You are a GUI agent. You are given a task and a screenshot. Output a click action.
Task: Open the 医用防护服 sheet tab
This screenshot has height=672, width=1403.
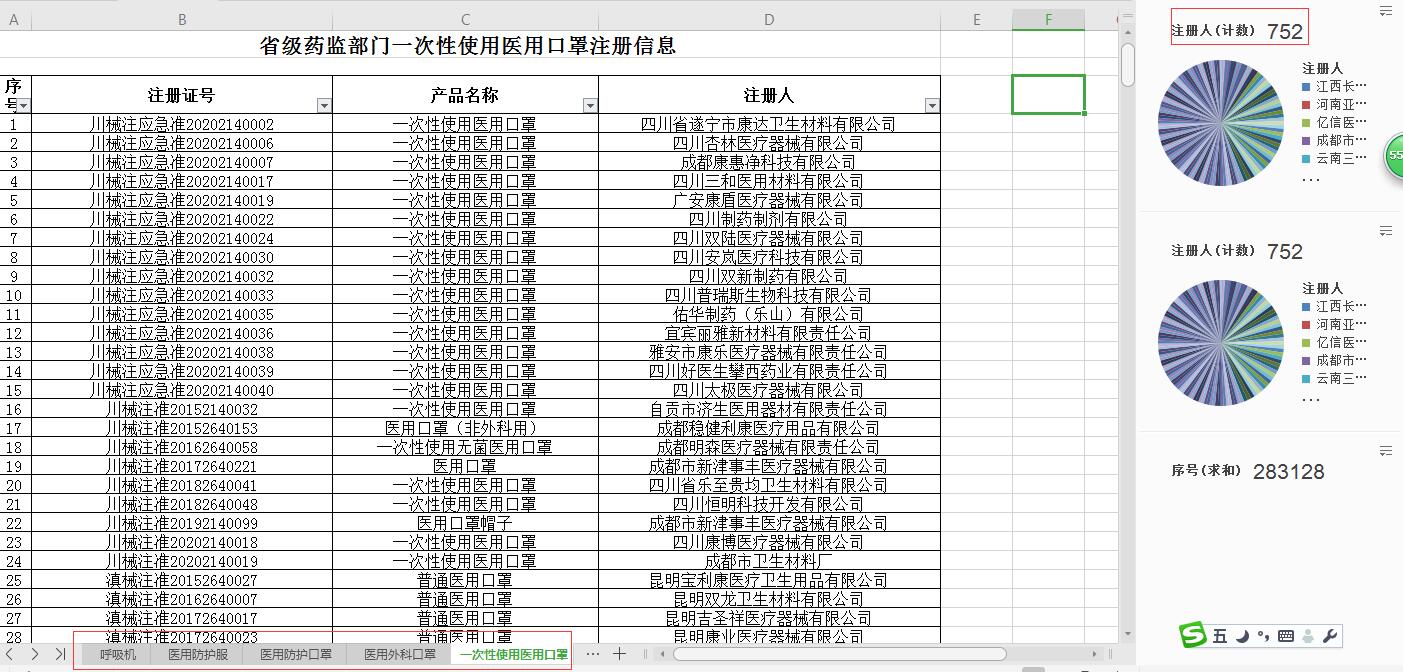(x=198, y=654)
